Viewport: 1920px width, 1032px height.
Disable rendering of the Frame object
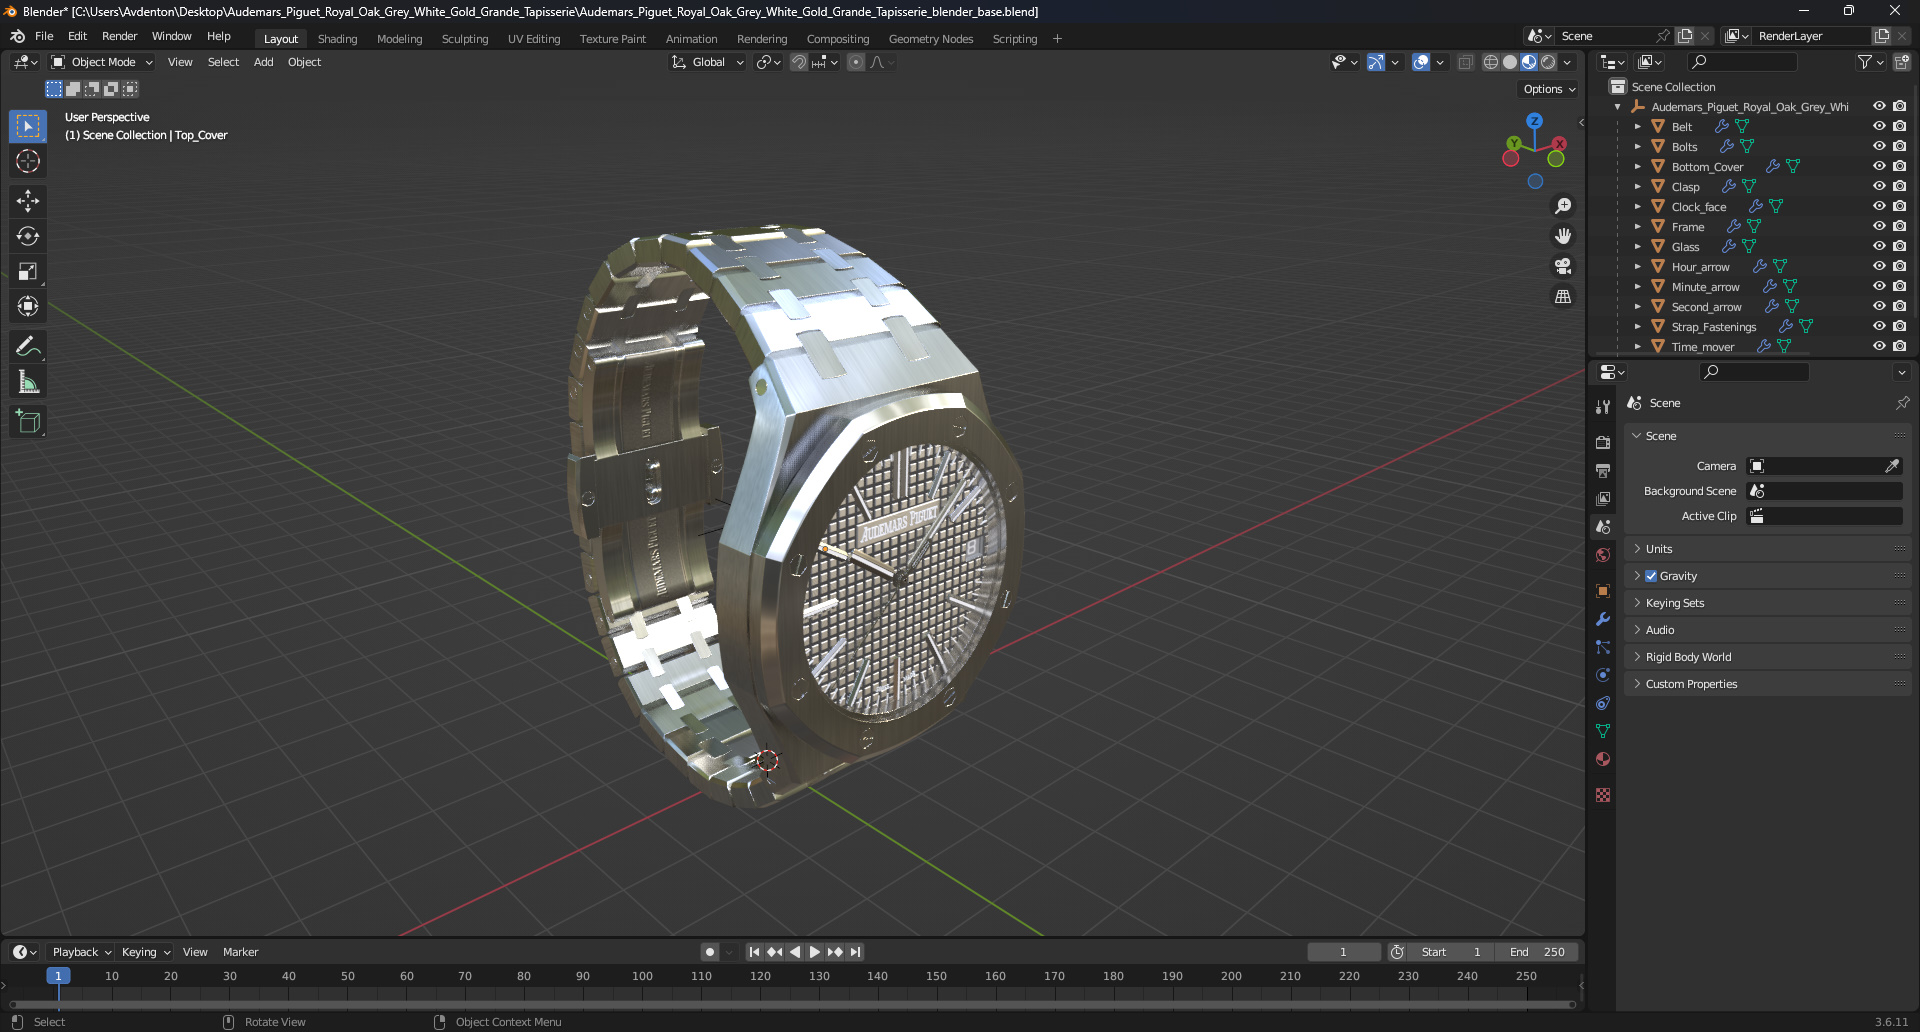pos(1899,226)
